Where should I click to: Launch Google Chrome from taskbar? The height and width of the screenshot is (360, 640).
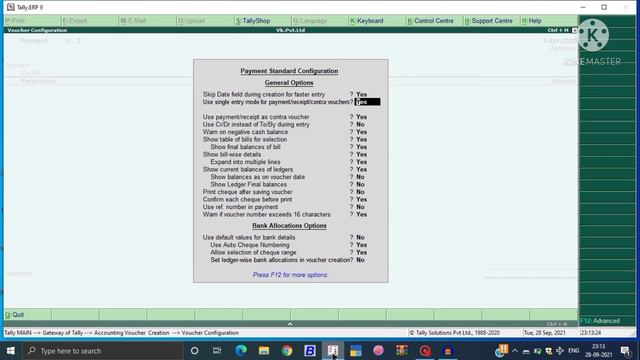[287, 351]
